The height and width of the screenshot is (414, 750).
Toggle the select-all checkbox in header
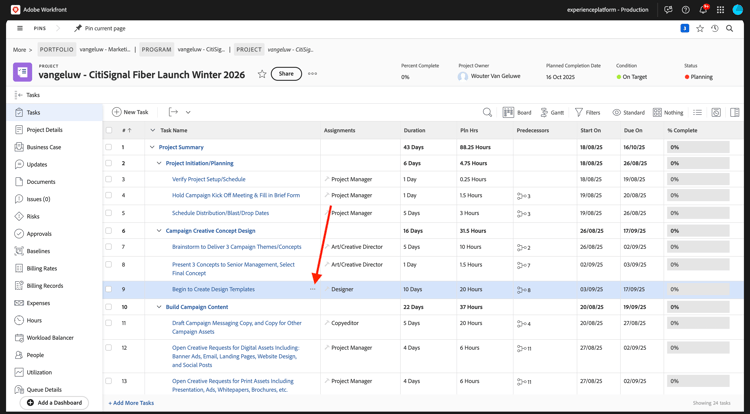[109, 130]
